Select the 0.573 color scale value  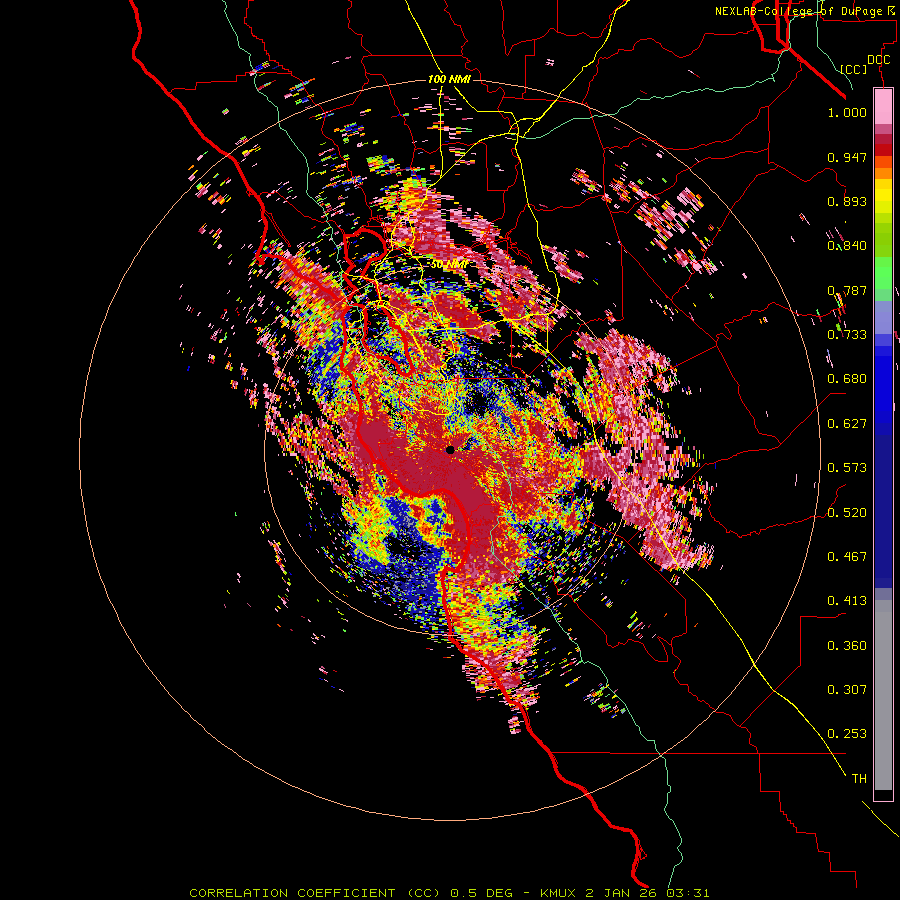pyautogui.click(x=847, y=468)
